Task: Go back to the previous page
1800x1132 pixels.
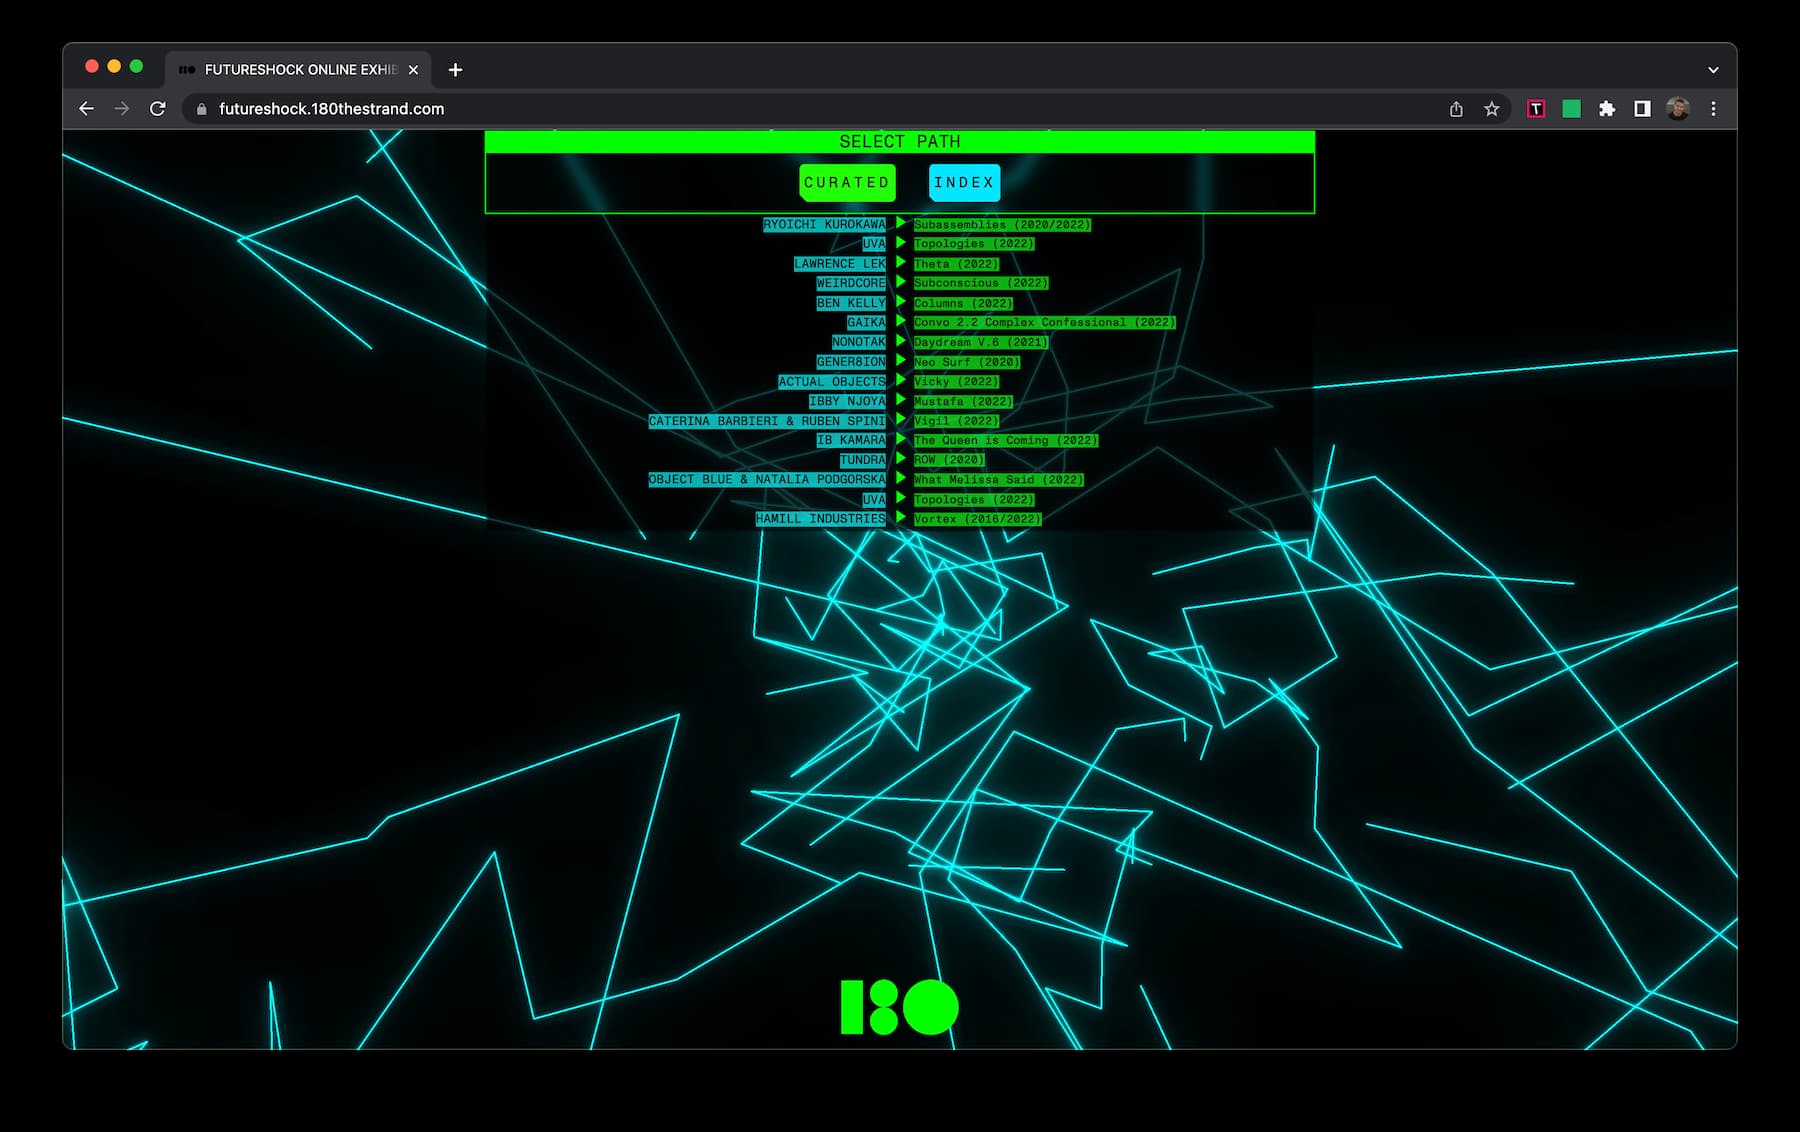Action: pyautogui.click(x=86, y=109)
